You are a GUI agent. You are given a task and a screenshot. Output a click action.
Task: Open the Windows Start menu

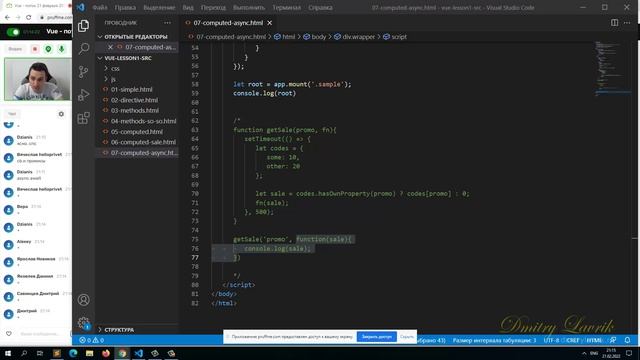click(x=8, y=353)
